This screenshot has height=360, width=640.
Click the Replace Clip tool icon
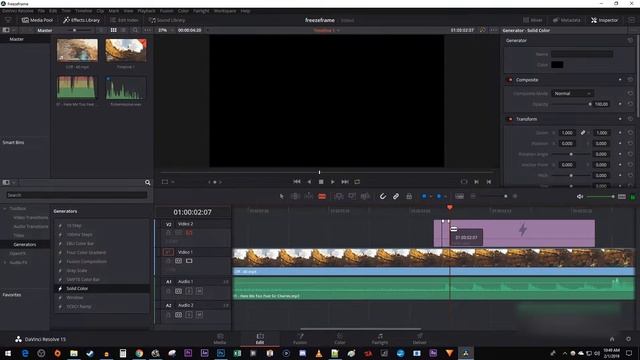click(365, 196)
